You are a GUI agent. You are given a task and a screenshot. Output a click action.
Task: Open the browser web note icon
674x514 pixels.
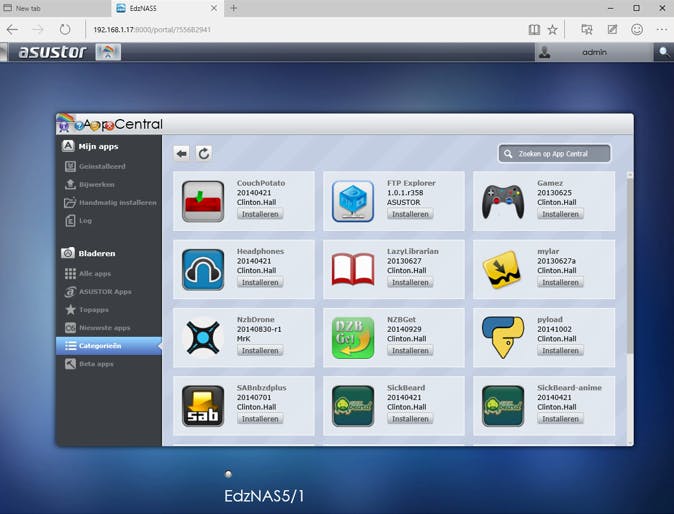pyautogui.click(x=612, y=30)
